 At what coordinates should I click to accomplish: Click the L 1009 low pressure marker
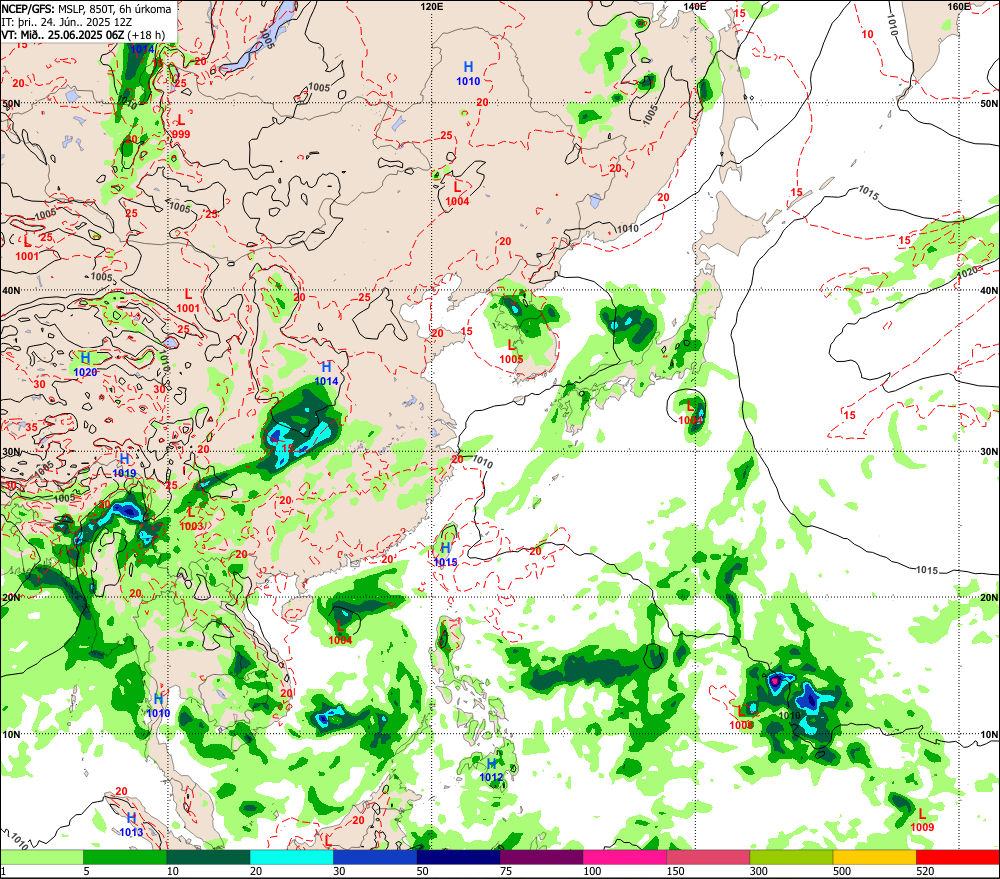(922, 820)
